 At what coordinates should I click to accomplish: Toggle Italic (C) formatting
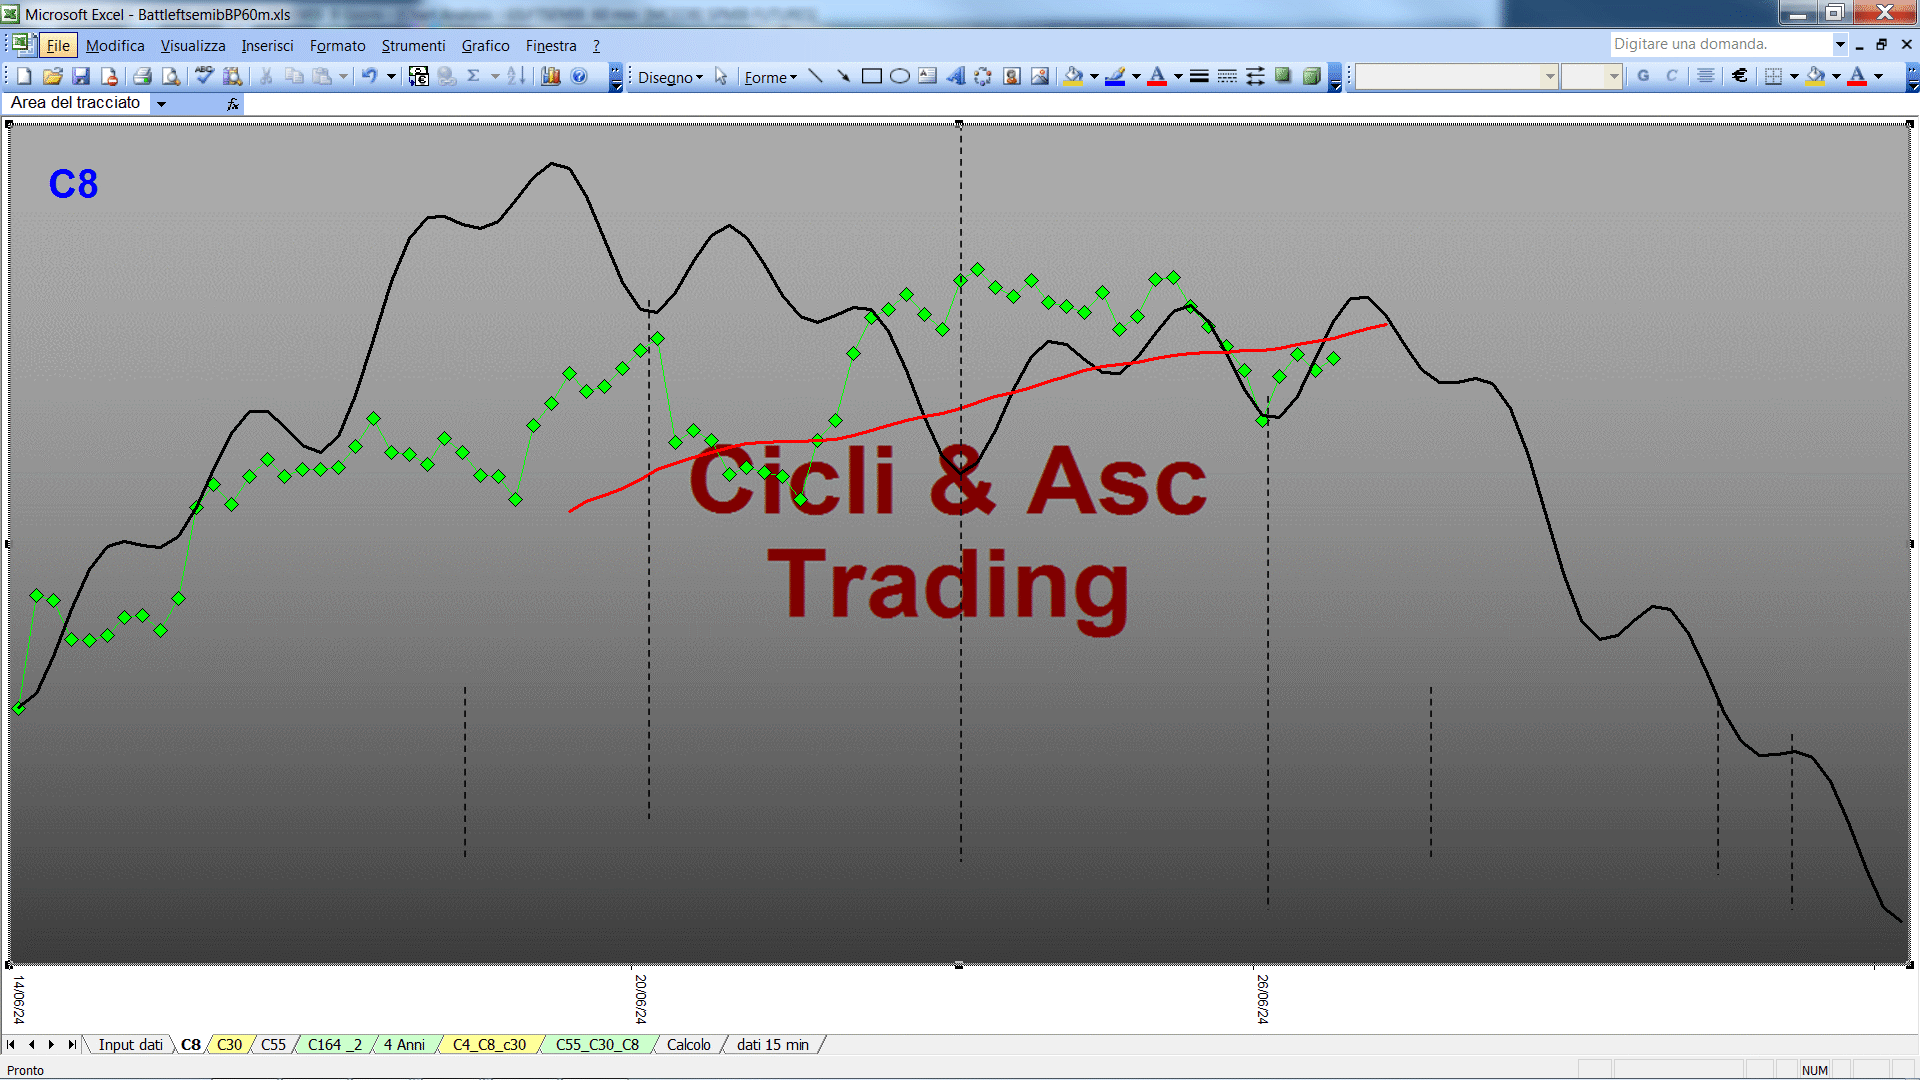tap(1671, 76)
